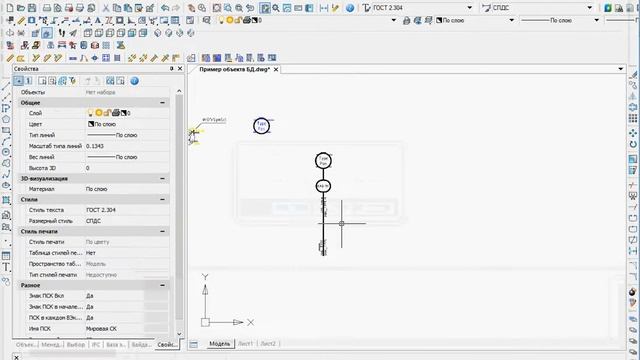Toggle the highlighted pan button in top toolbar
The image size is (640, 360).
pyautogui.click(x=265, y=8)
